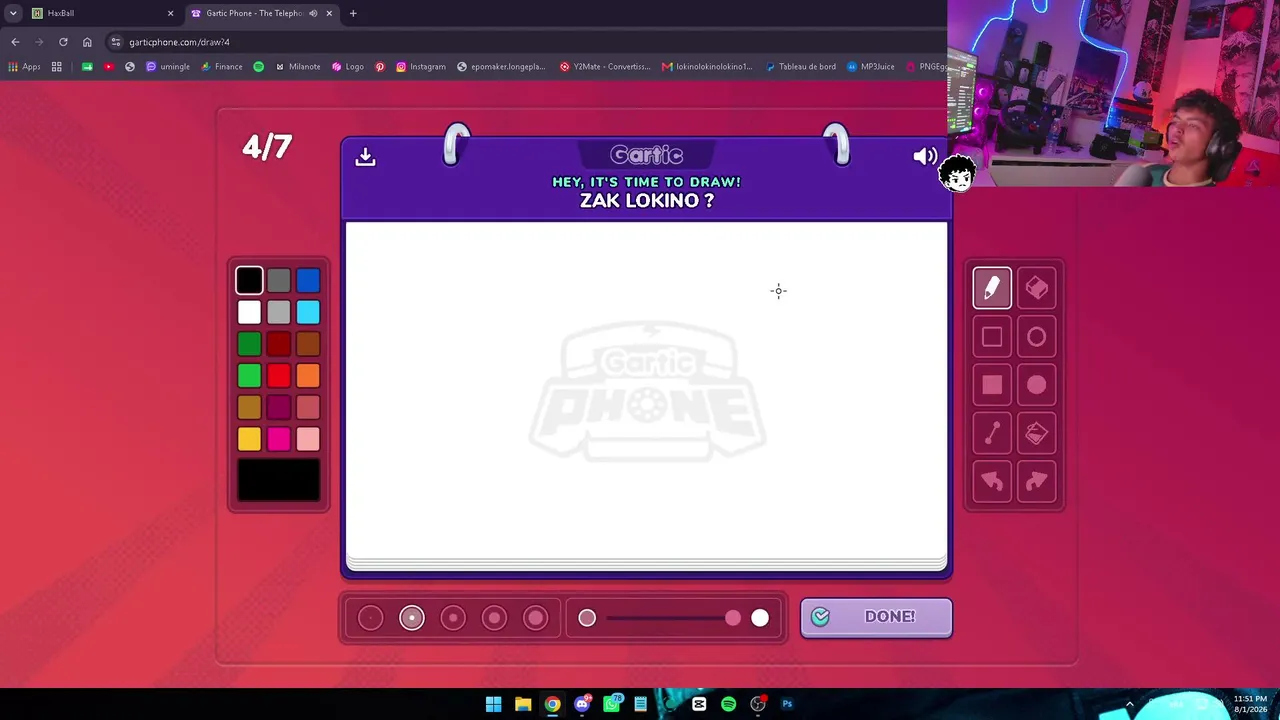Image resolution: width=1280 pixels, height=720 pixels.
Task: Open the Apps bookmark shortcut
Action: coord(24,67)
